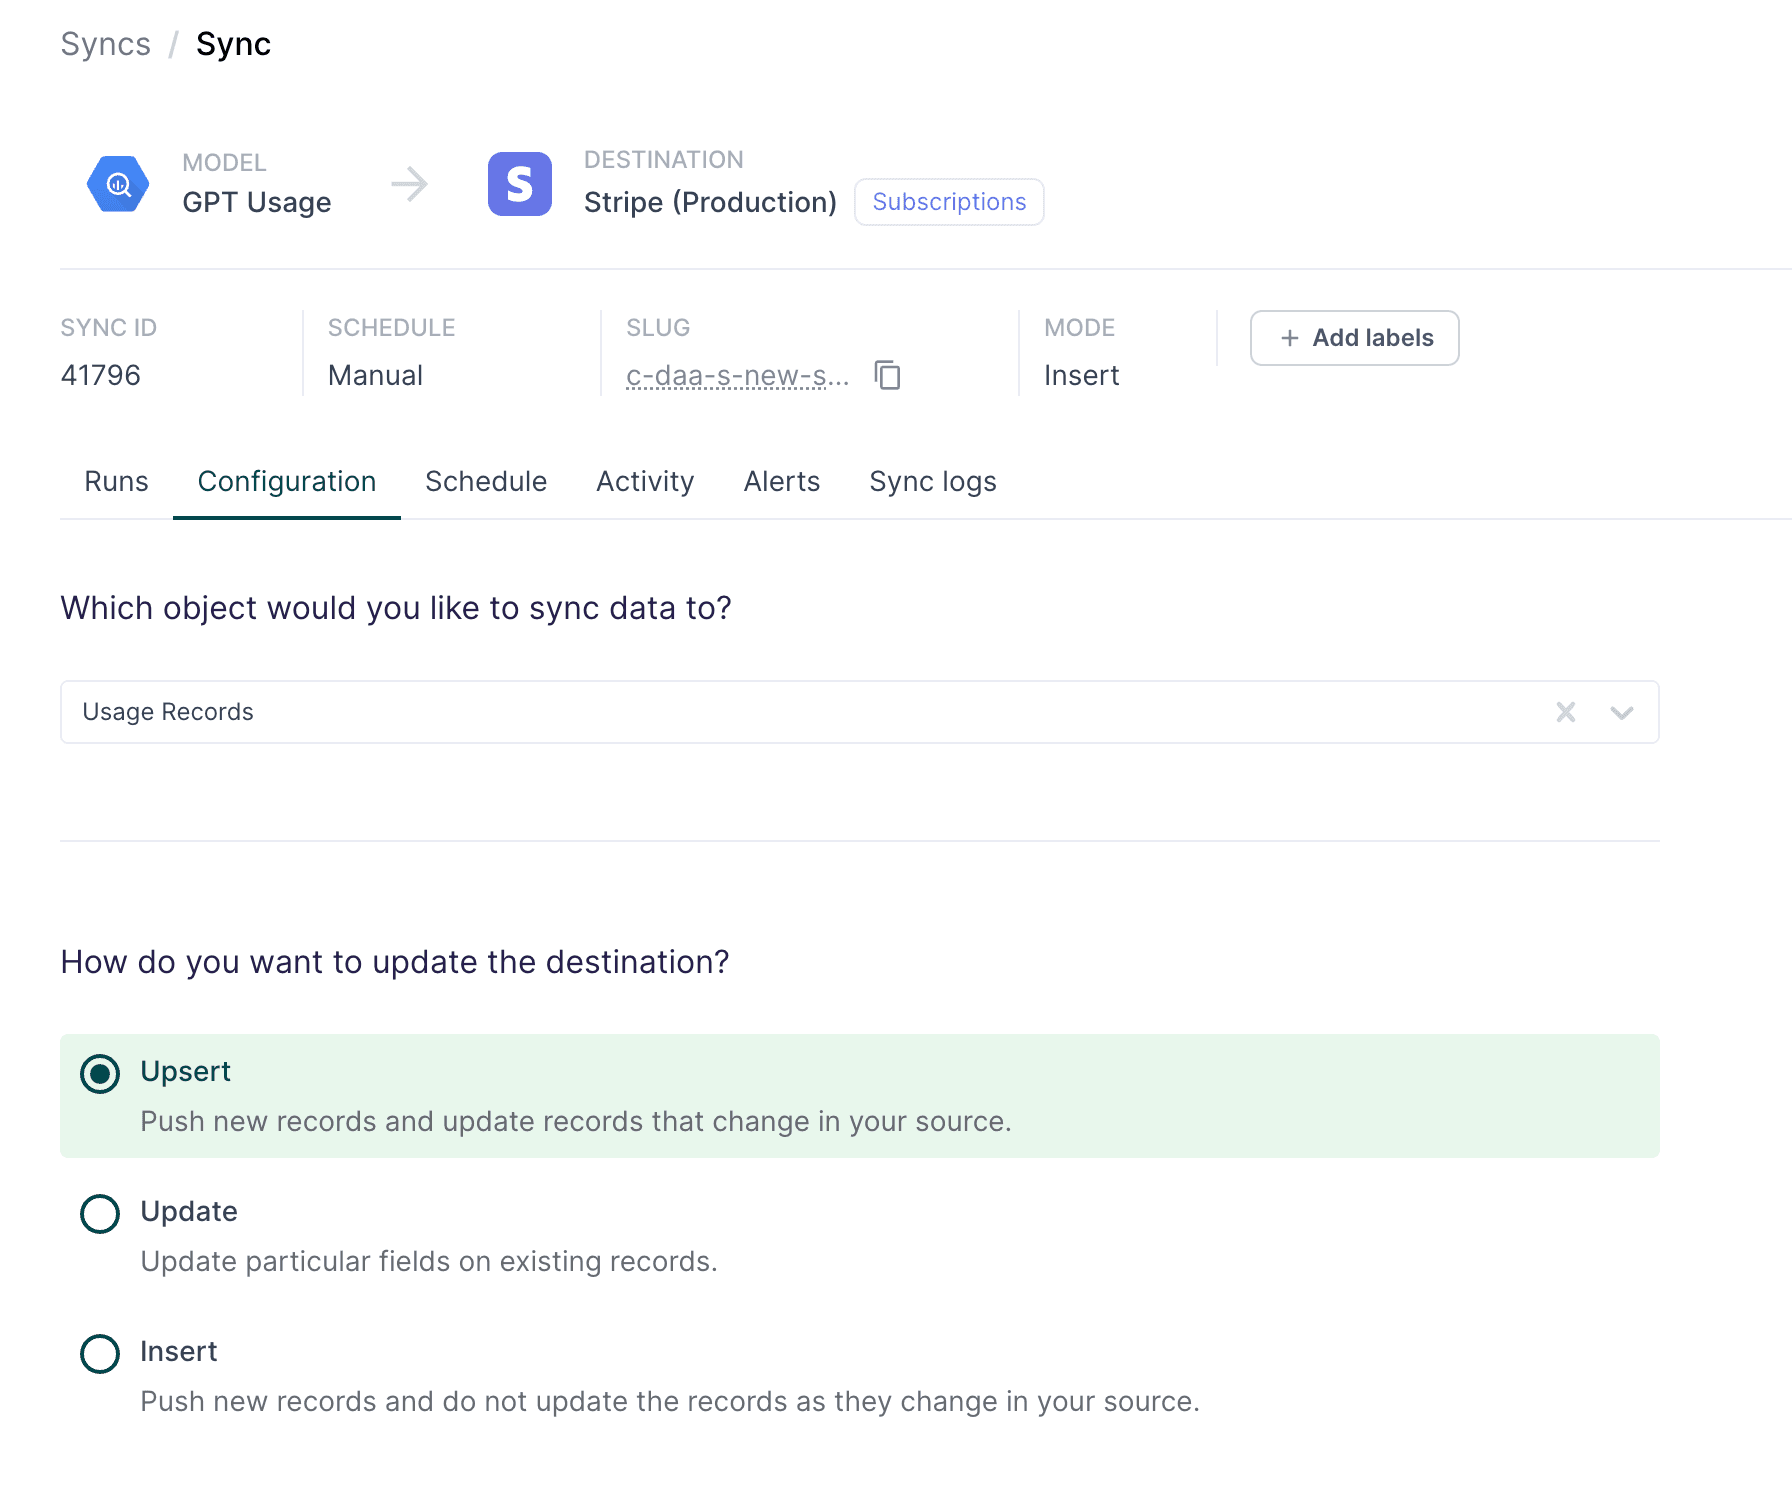Clear the Usage Records selection with the X

pos(1566,712)
